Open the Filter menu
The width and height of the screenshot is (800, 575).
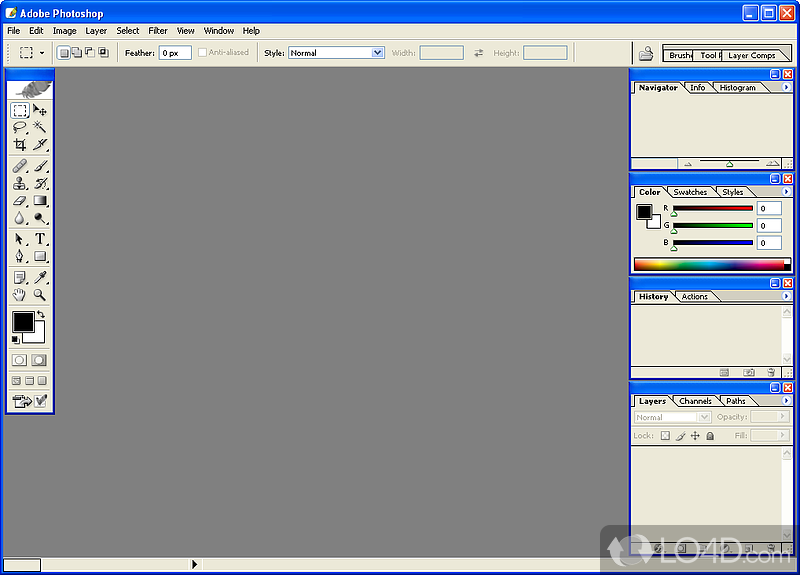click(158, 31)
